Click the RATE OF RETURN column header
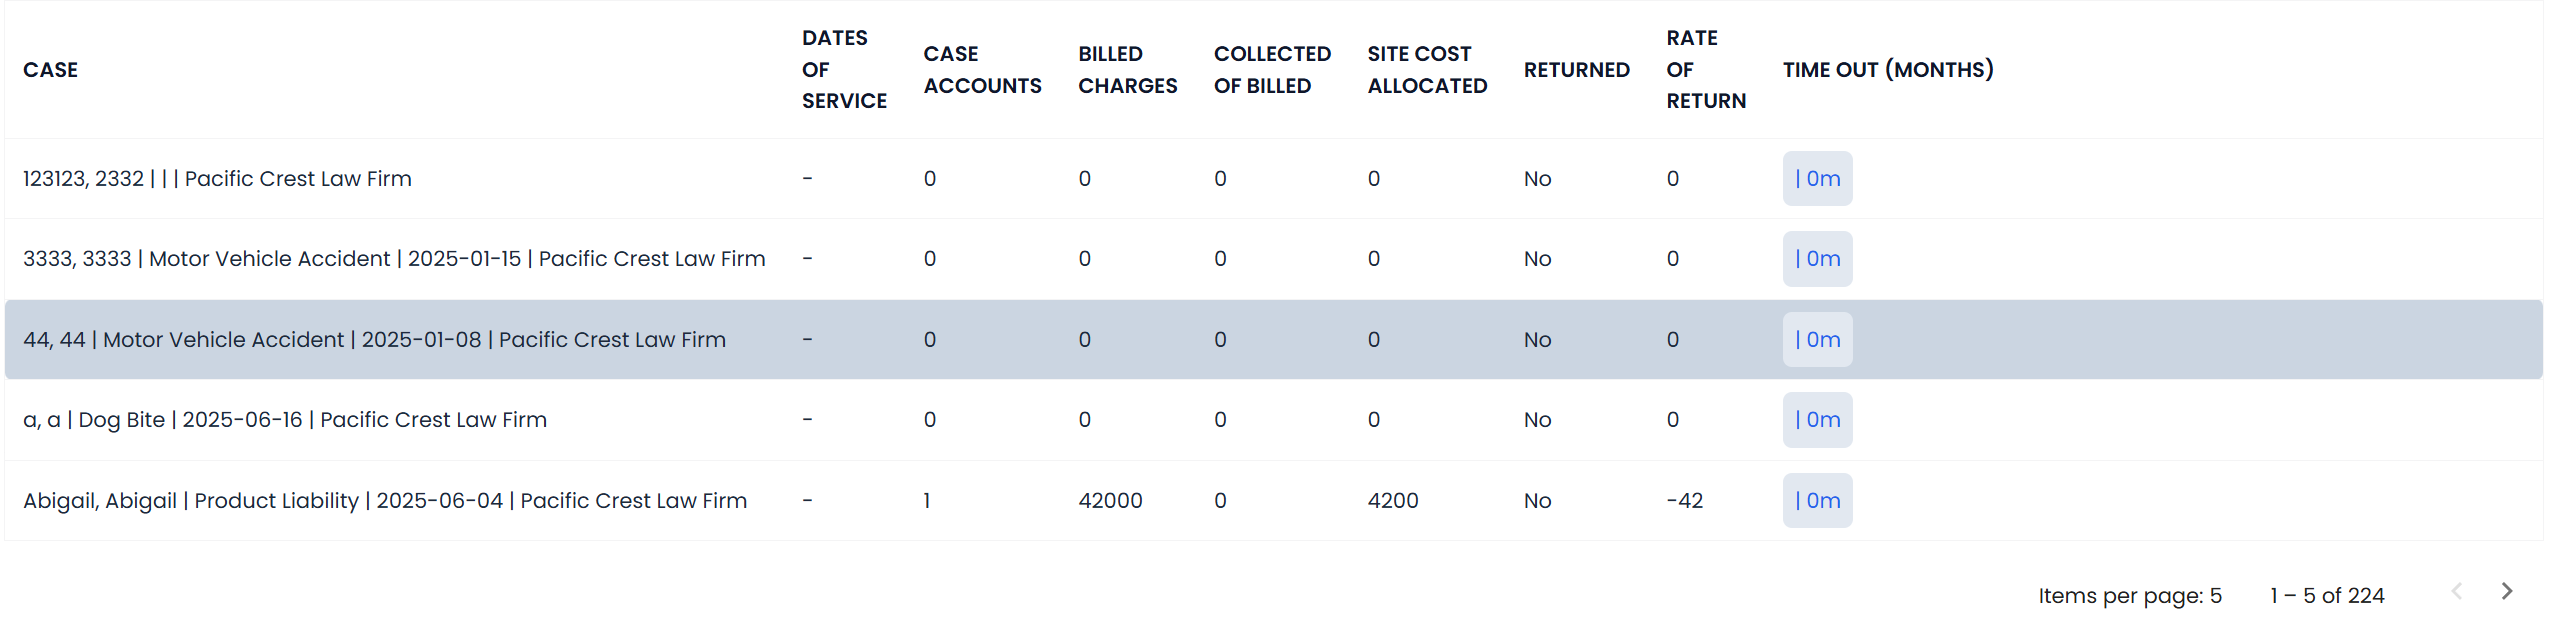 1704,69
